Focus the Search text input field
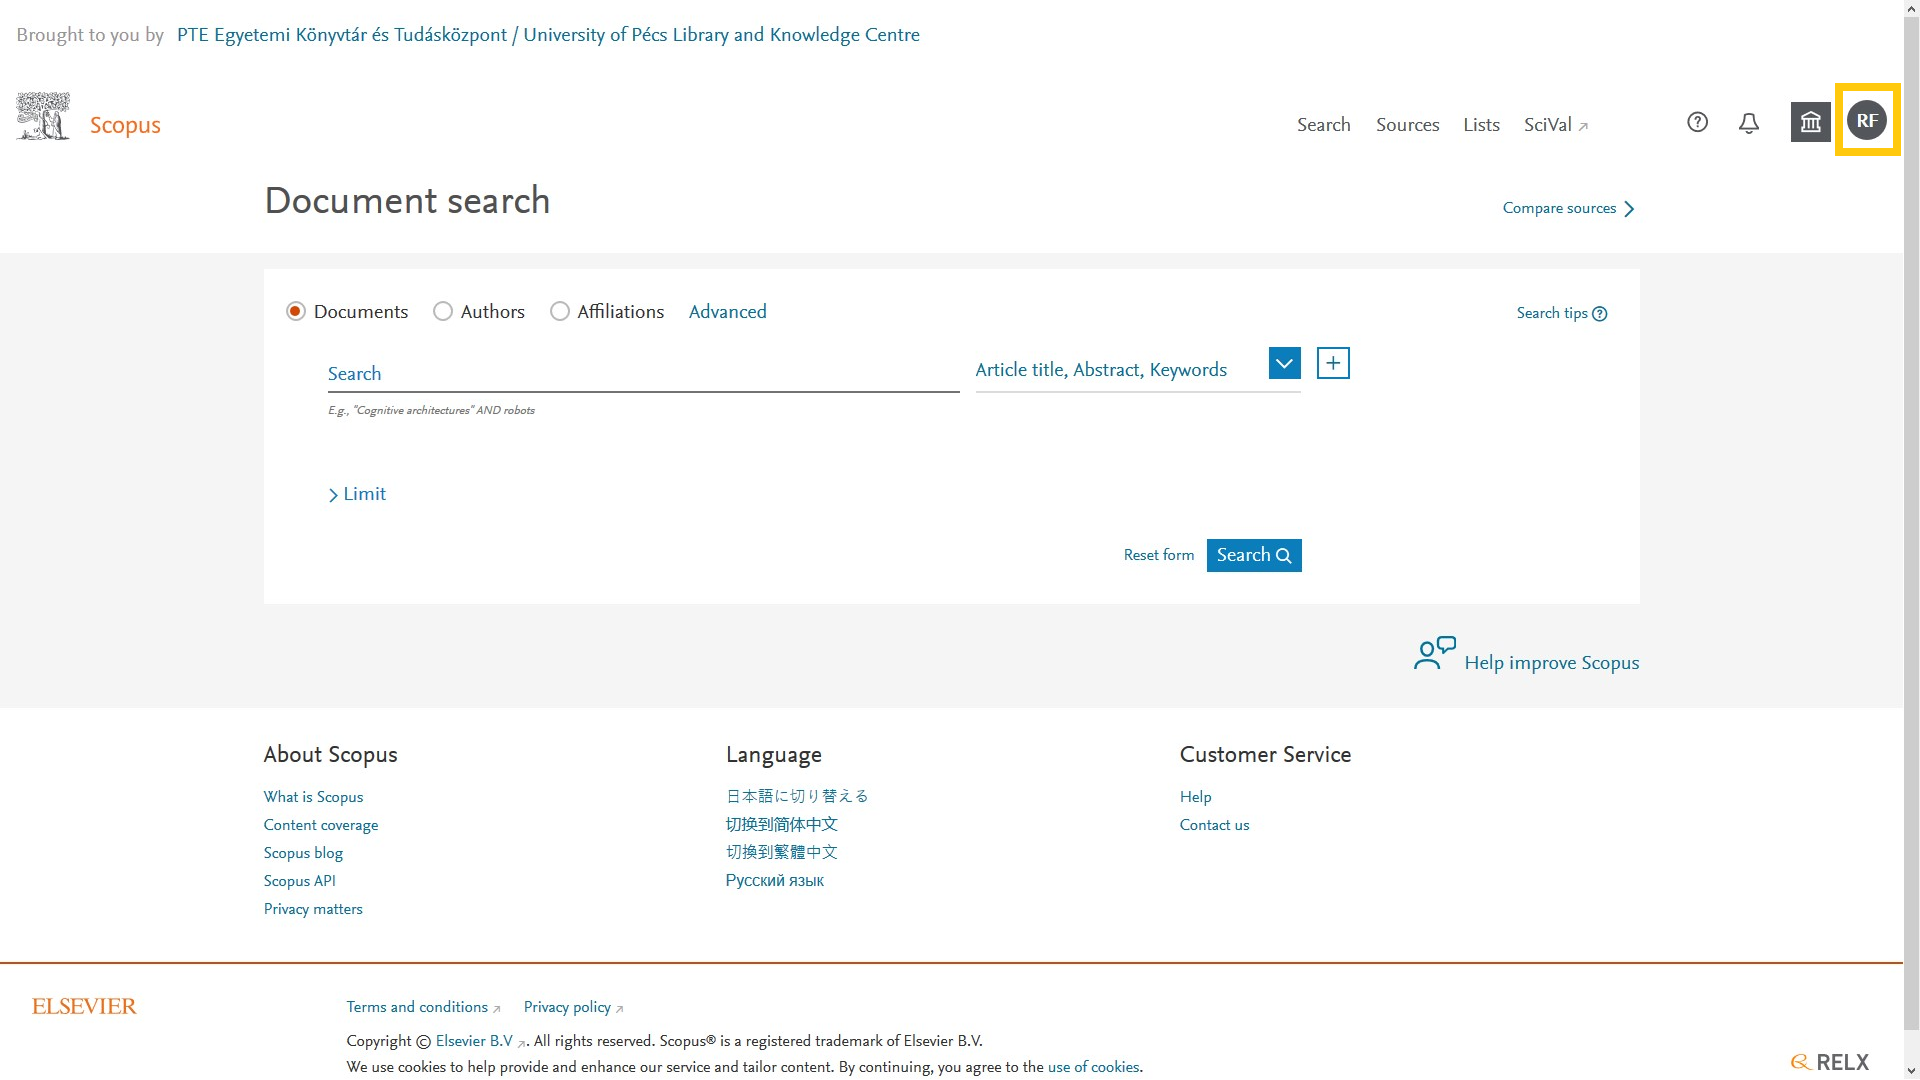Screen dimensions: 1920x1080 click(x=643, y=373)
